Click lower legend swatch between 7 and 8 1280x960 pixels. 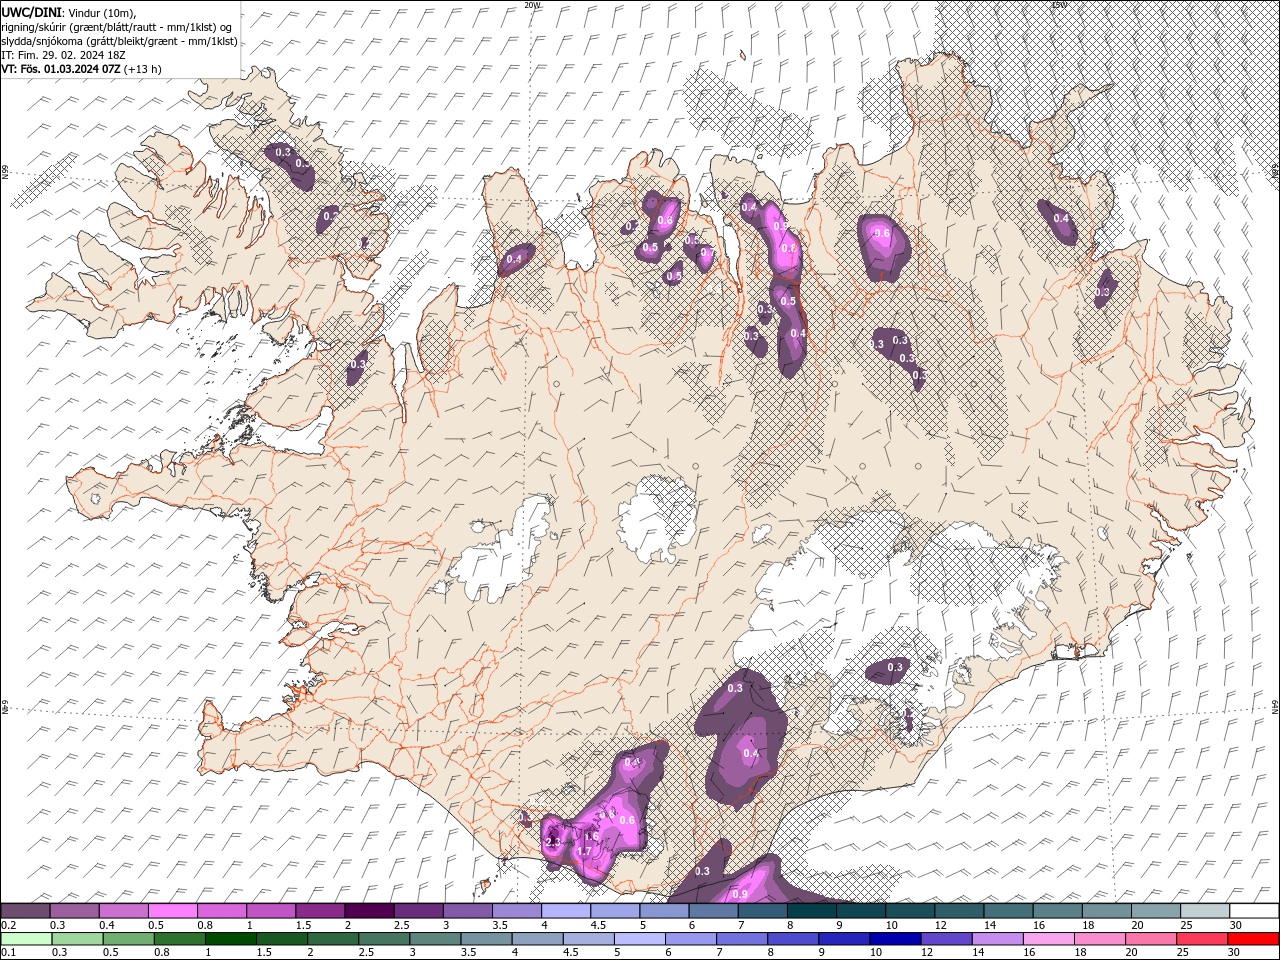(x=740, y=939)
